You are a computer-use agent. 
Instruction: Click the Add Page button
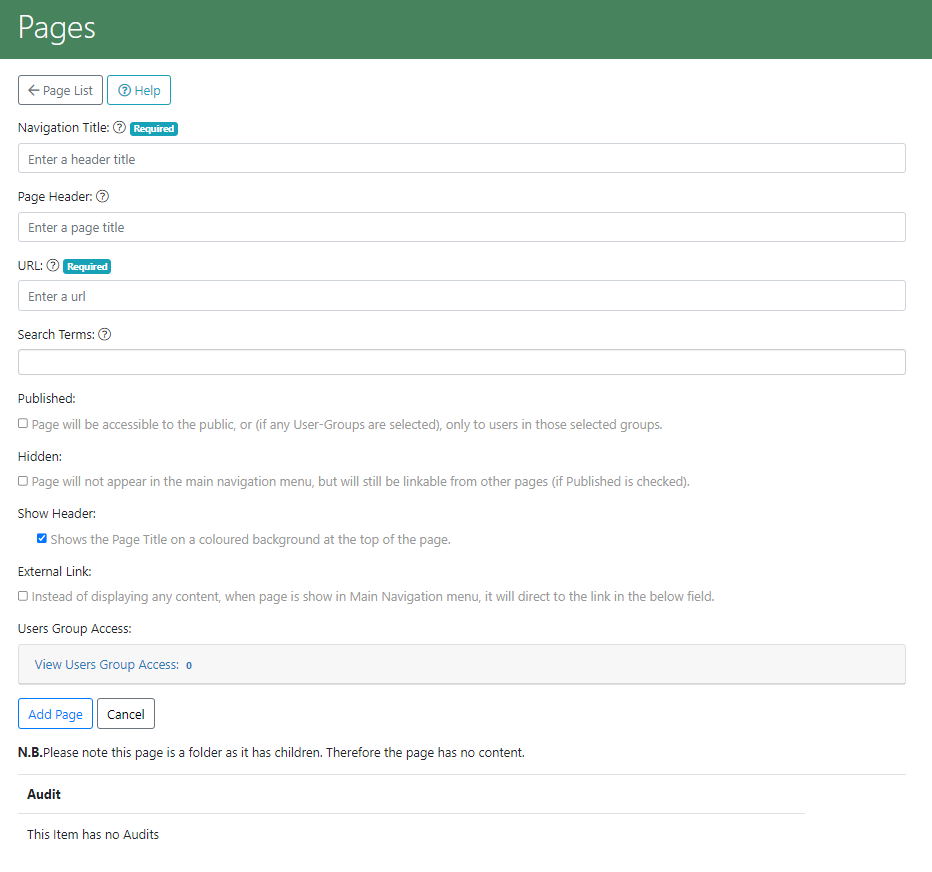coord(55,713)
